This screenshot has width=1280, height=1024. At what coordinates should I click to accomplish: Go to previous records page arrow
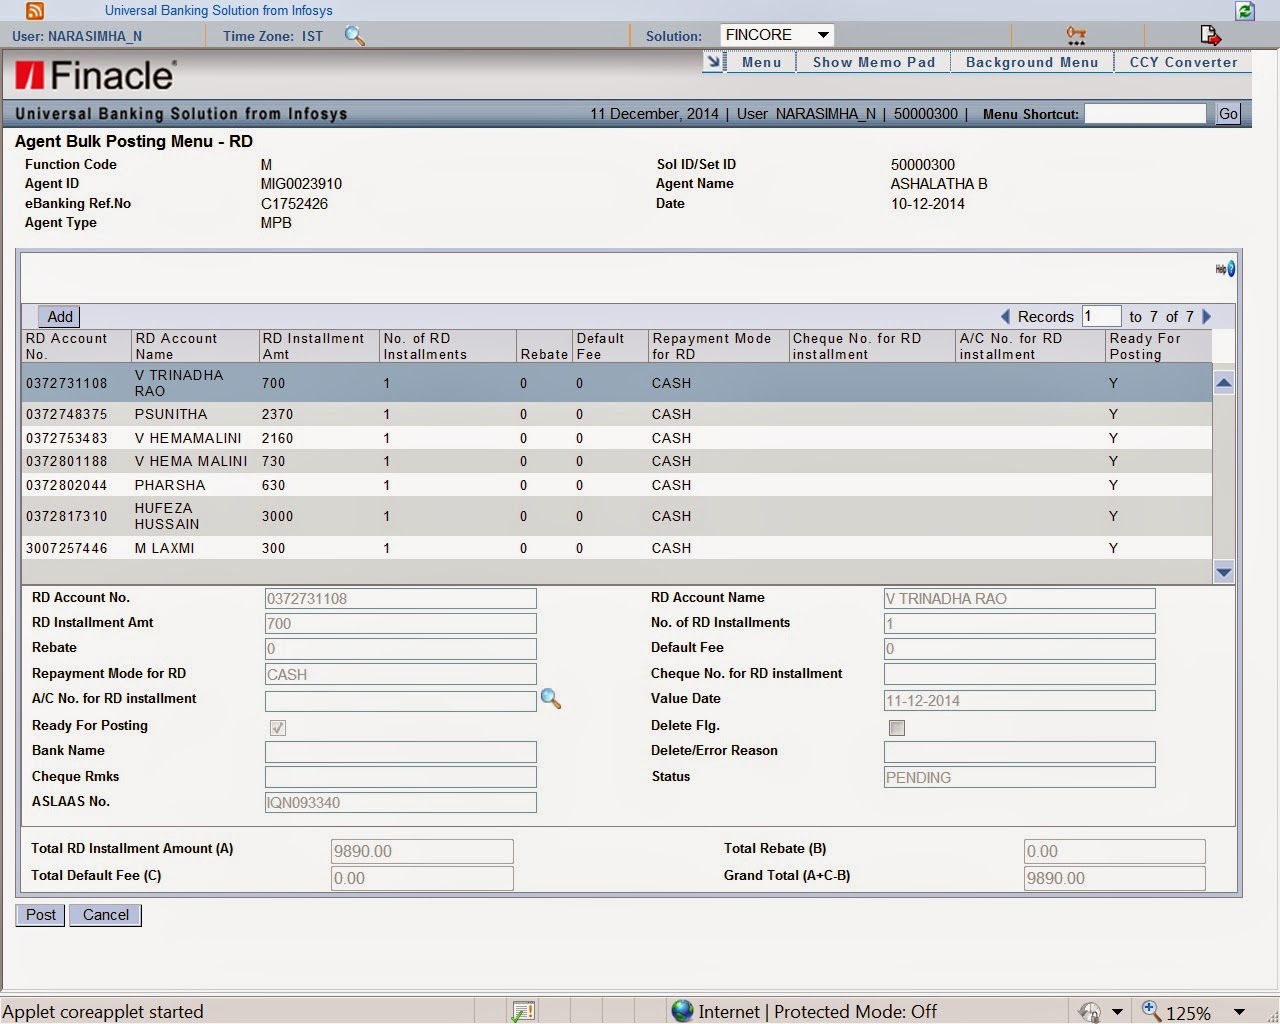[x=1005, y=316]
